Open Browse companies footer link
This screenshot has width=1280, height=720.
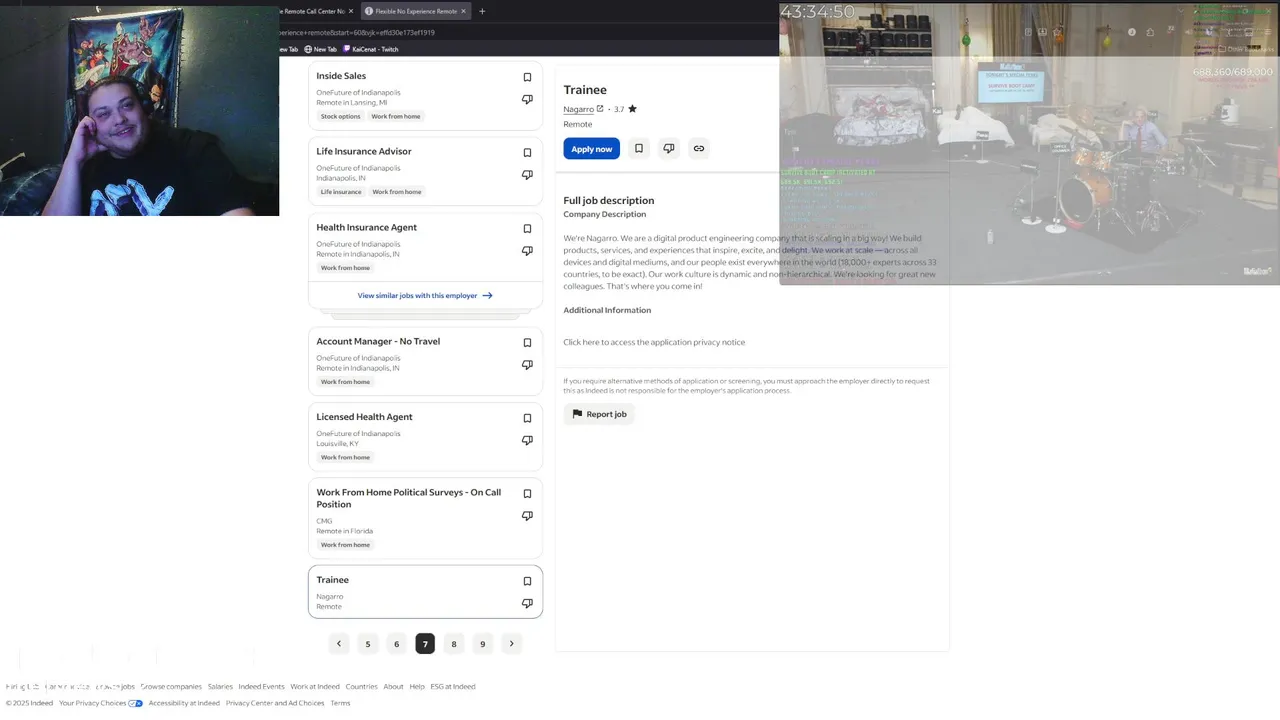(171, 687)
